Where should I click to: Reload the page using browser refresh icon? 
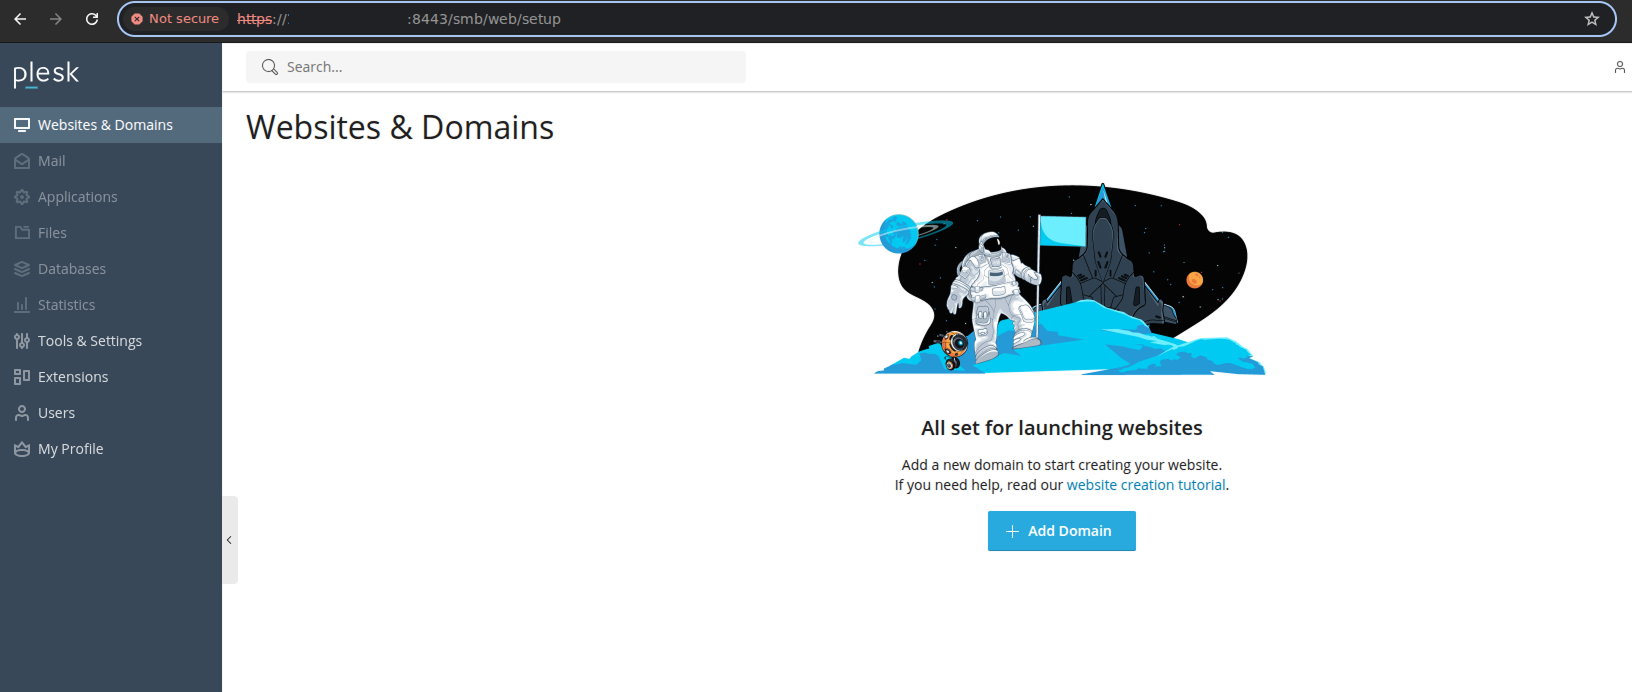[92, 19]
